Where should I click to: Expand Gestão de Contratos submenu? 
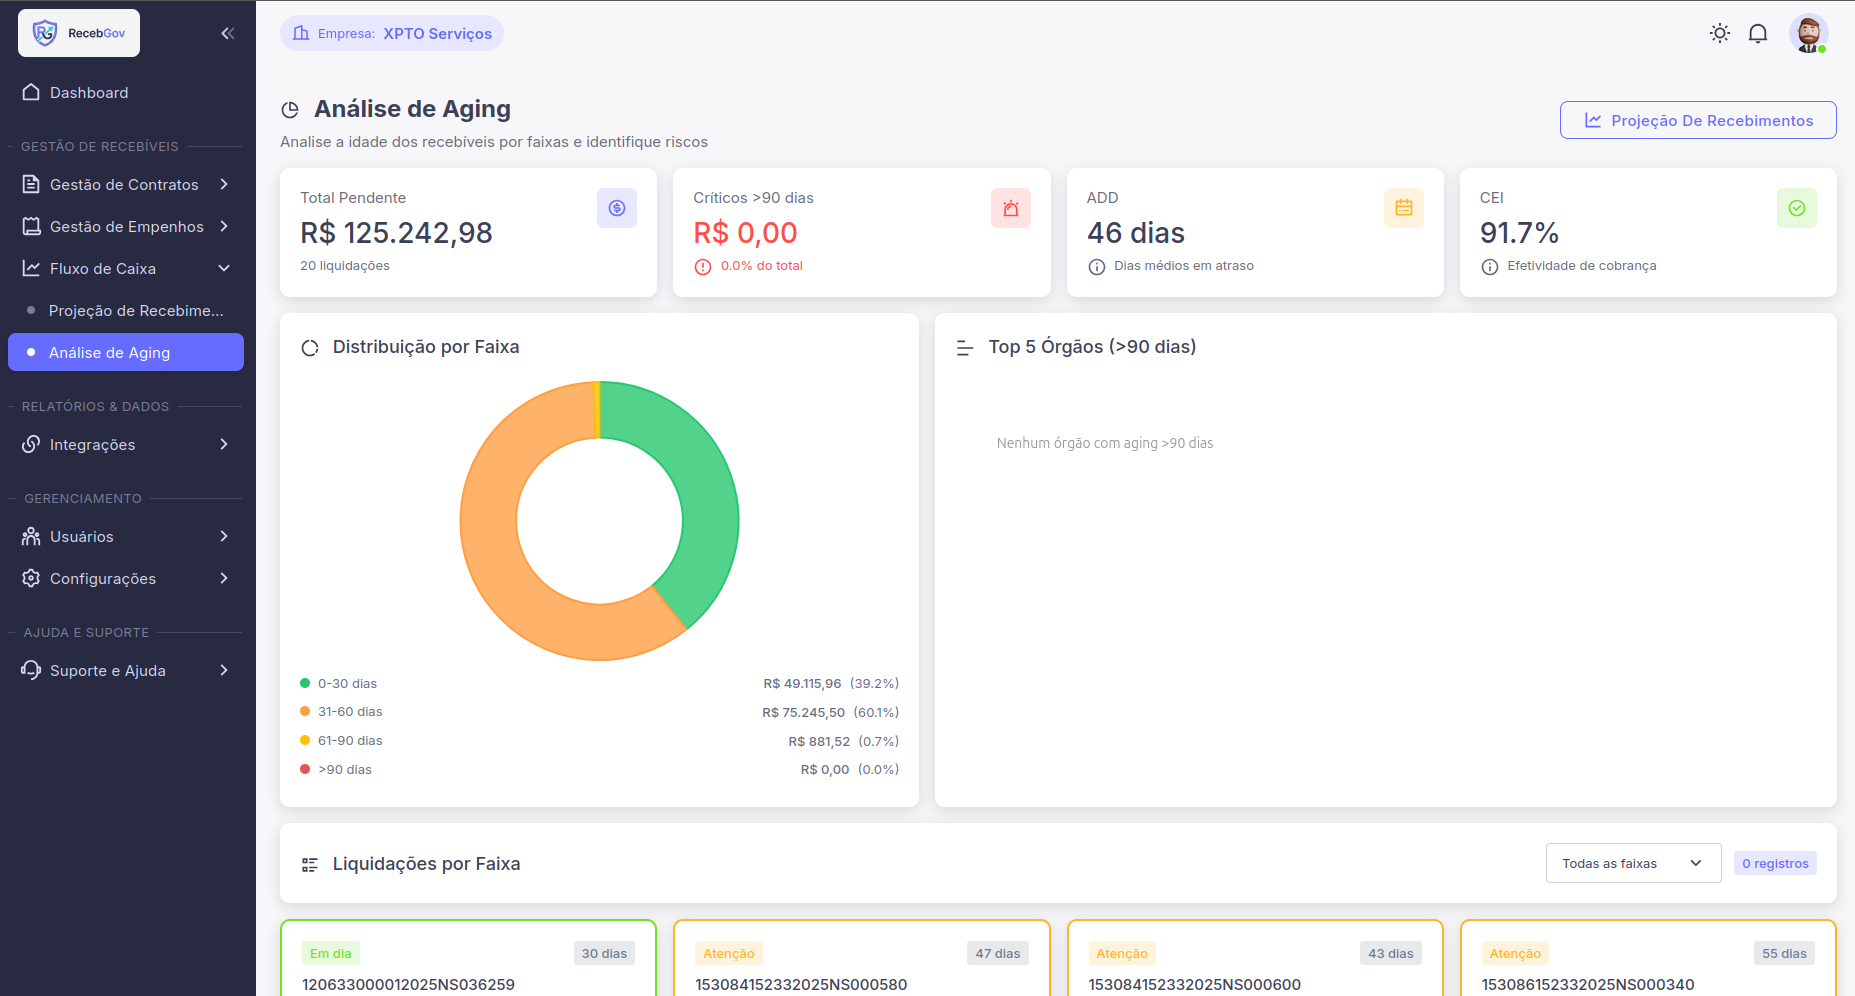click(x=126, y=184)
